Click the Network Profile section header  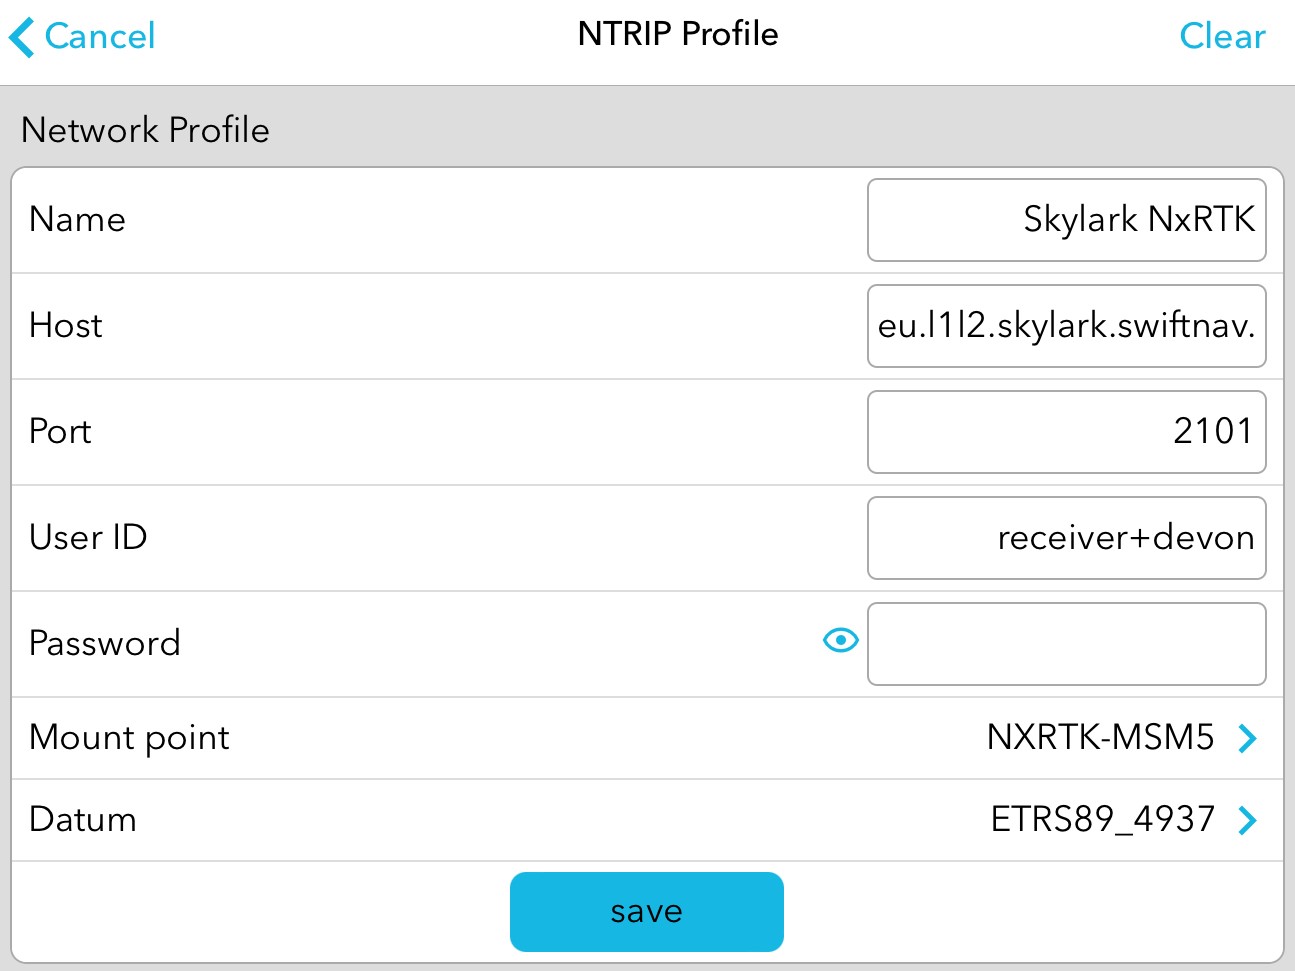click(x=145, y=130)
